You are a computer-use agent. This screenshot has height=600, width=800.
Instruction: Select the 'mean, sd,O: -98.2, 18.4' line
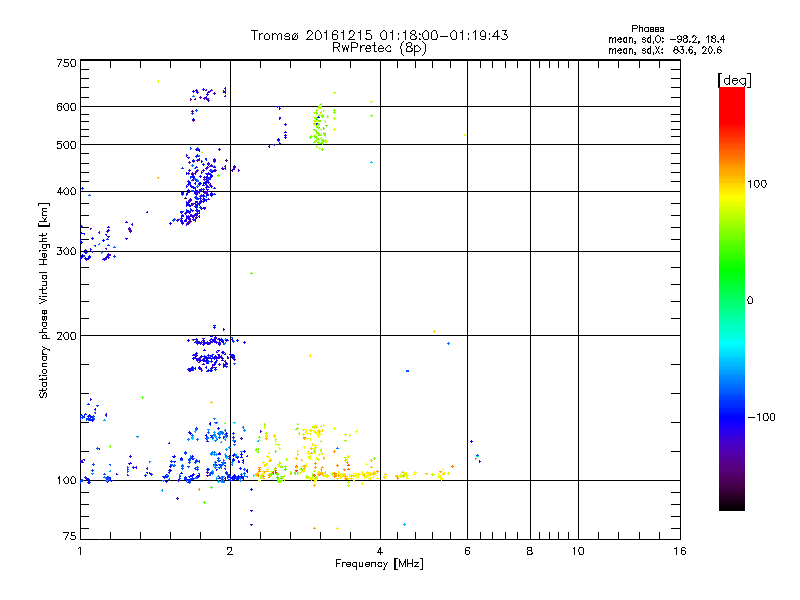coord(666,39)
